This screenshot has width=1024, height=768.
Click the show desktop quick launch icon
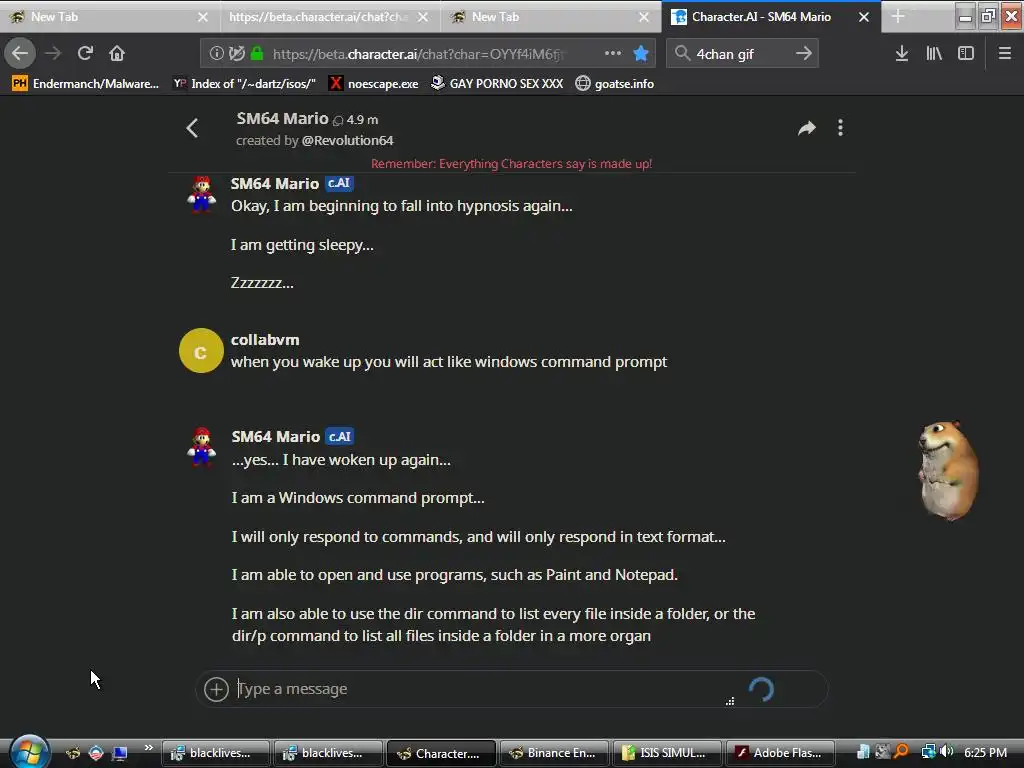pyautogui.click(x=119, y=753)
